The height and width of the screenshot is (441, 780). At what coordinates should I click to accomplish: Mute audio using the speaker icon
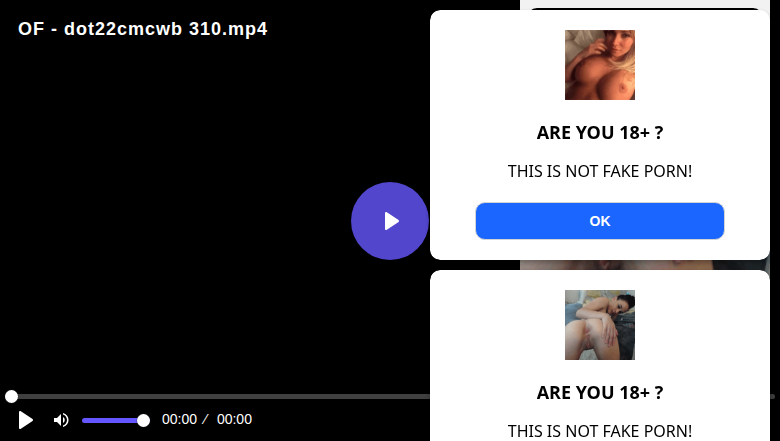tap(61, 420)
